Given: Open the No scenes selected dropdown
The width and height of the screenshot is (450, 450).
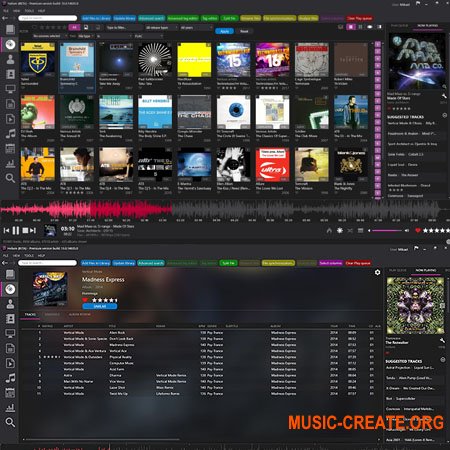Looking at the screenshot, I should click(50, 36).
